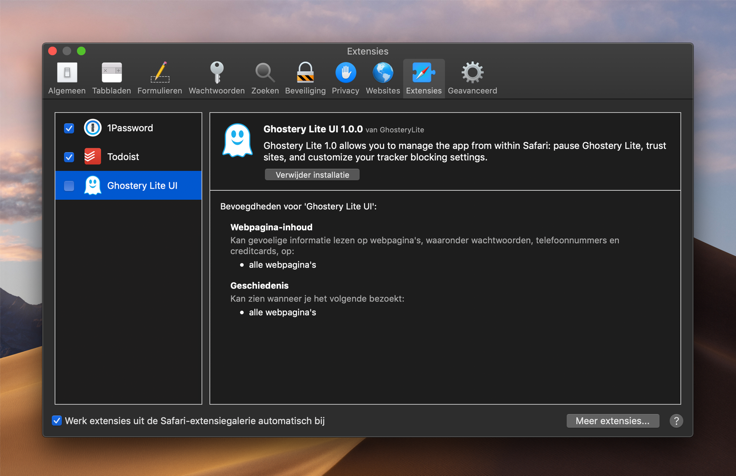Click the Geschiedenis heading

coord(259,285)
